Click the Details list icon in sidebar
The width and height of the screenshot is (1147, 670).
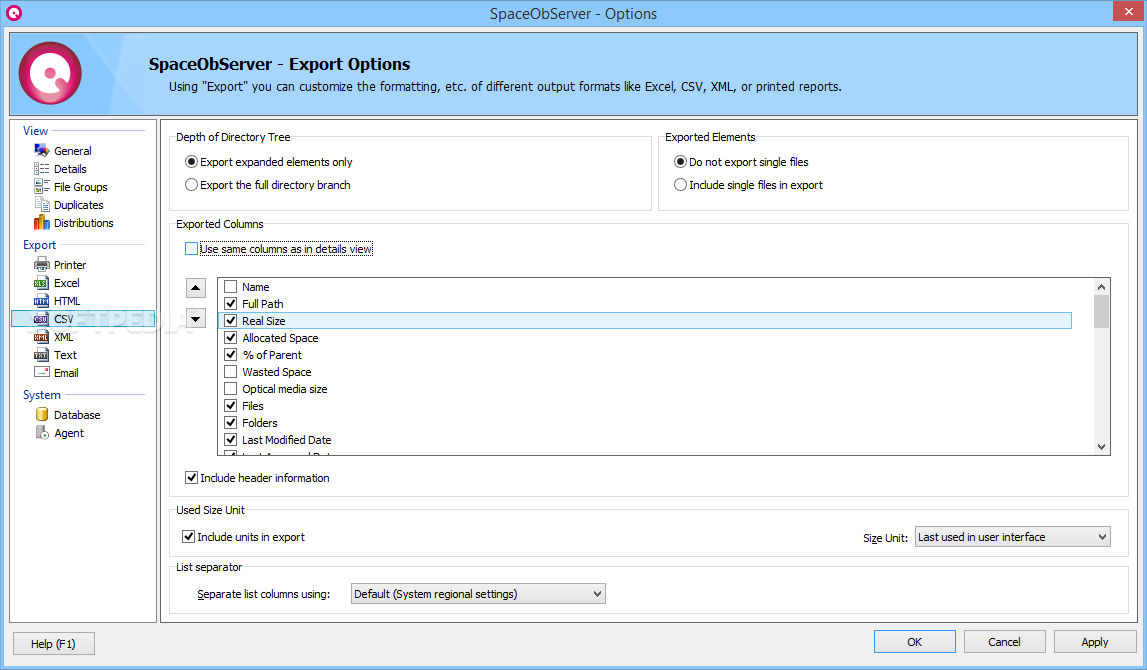[x=42, y=168]
